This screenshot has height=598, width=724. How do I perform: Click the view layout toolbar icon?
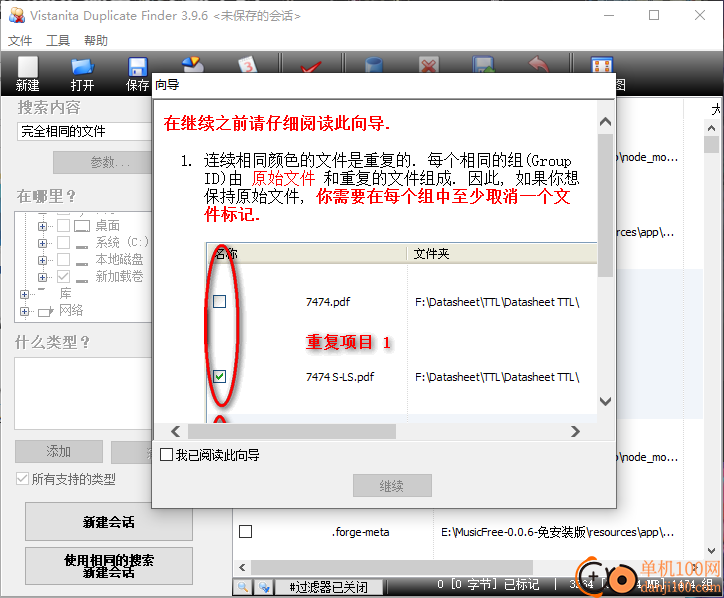tap(602, 65)
